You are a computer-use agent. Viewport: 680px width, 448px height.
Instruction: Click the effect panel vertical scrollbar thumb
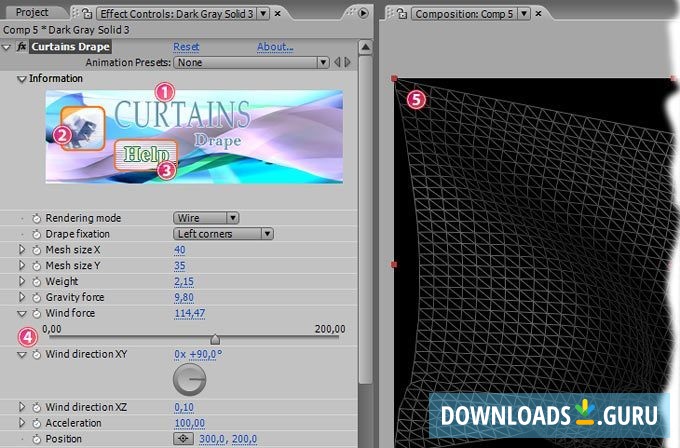tap(366, 219)
